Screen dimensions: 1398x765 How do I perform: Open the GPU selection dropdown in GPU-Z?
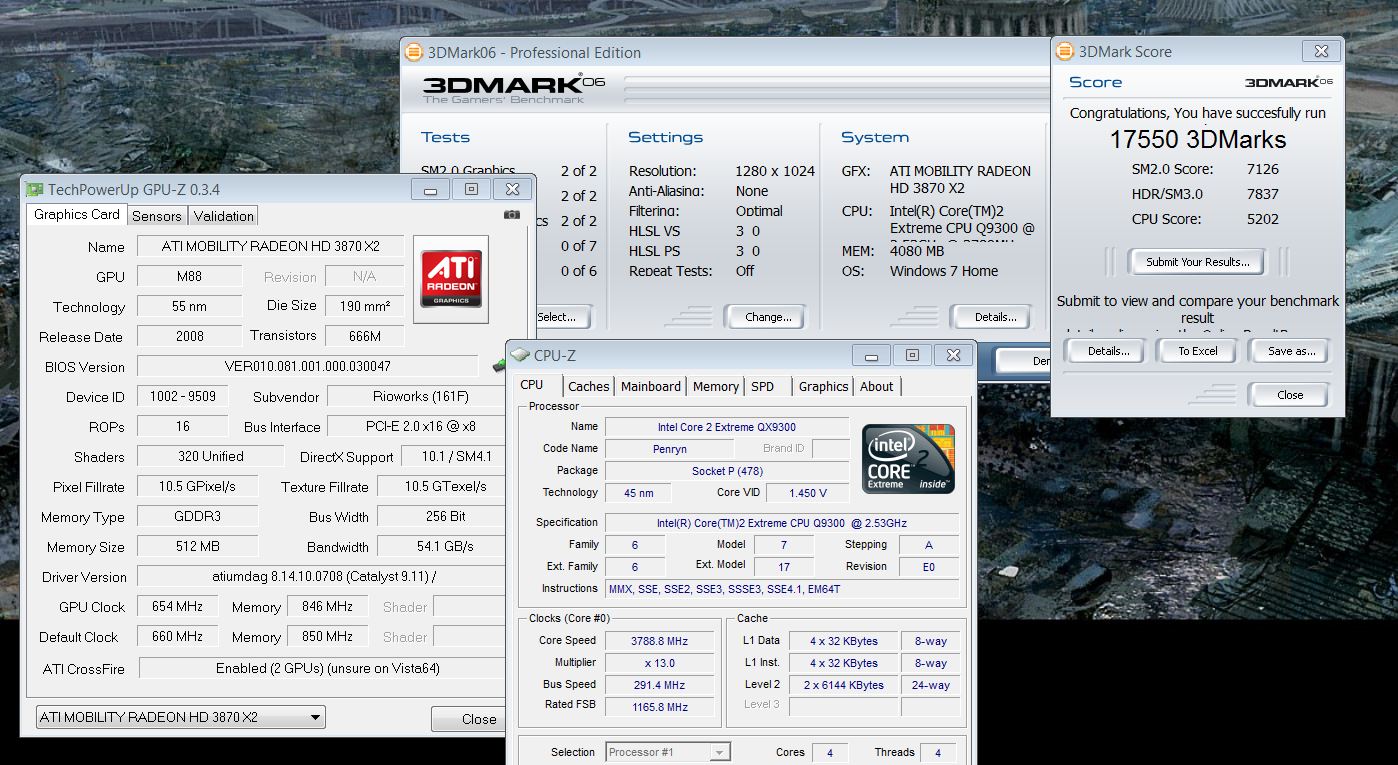[181, 717]
